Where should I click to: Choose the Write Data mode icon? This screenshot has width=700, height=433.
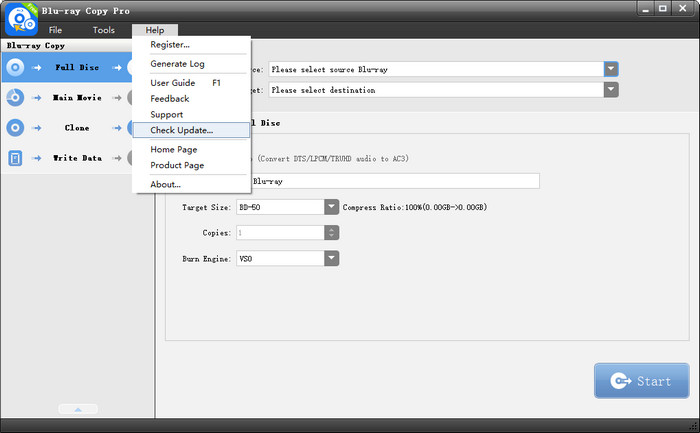(x=15, y=158)
